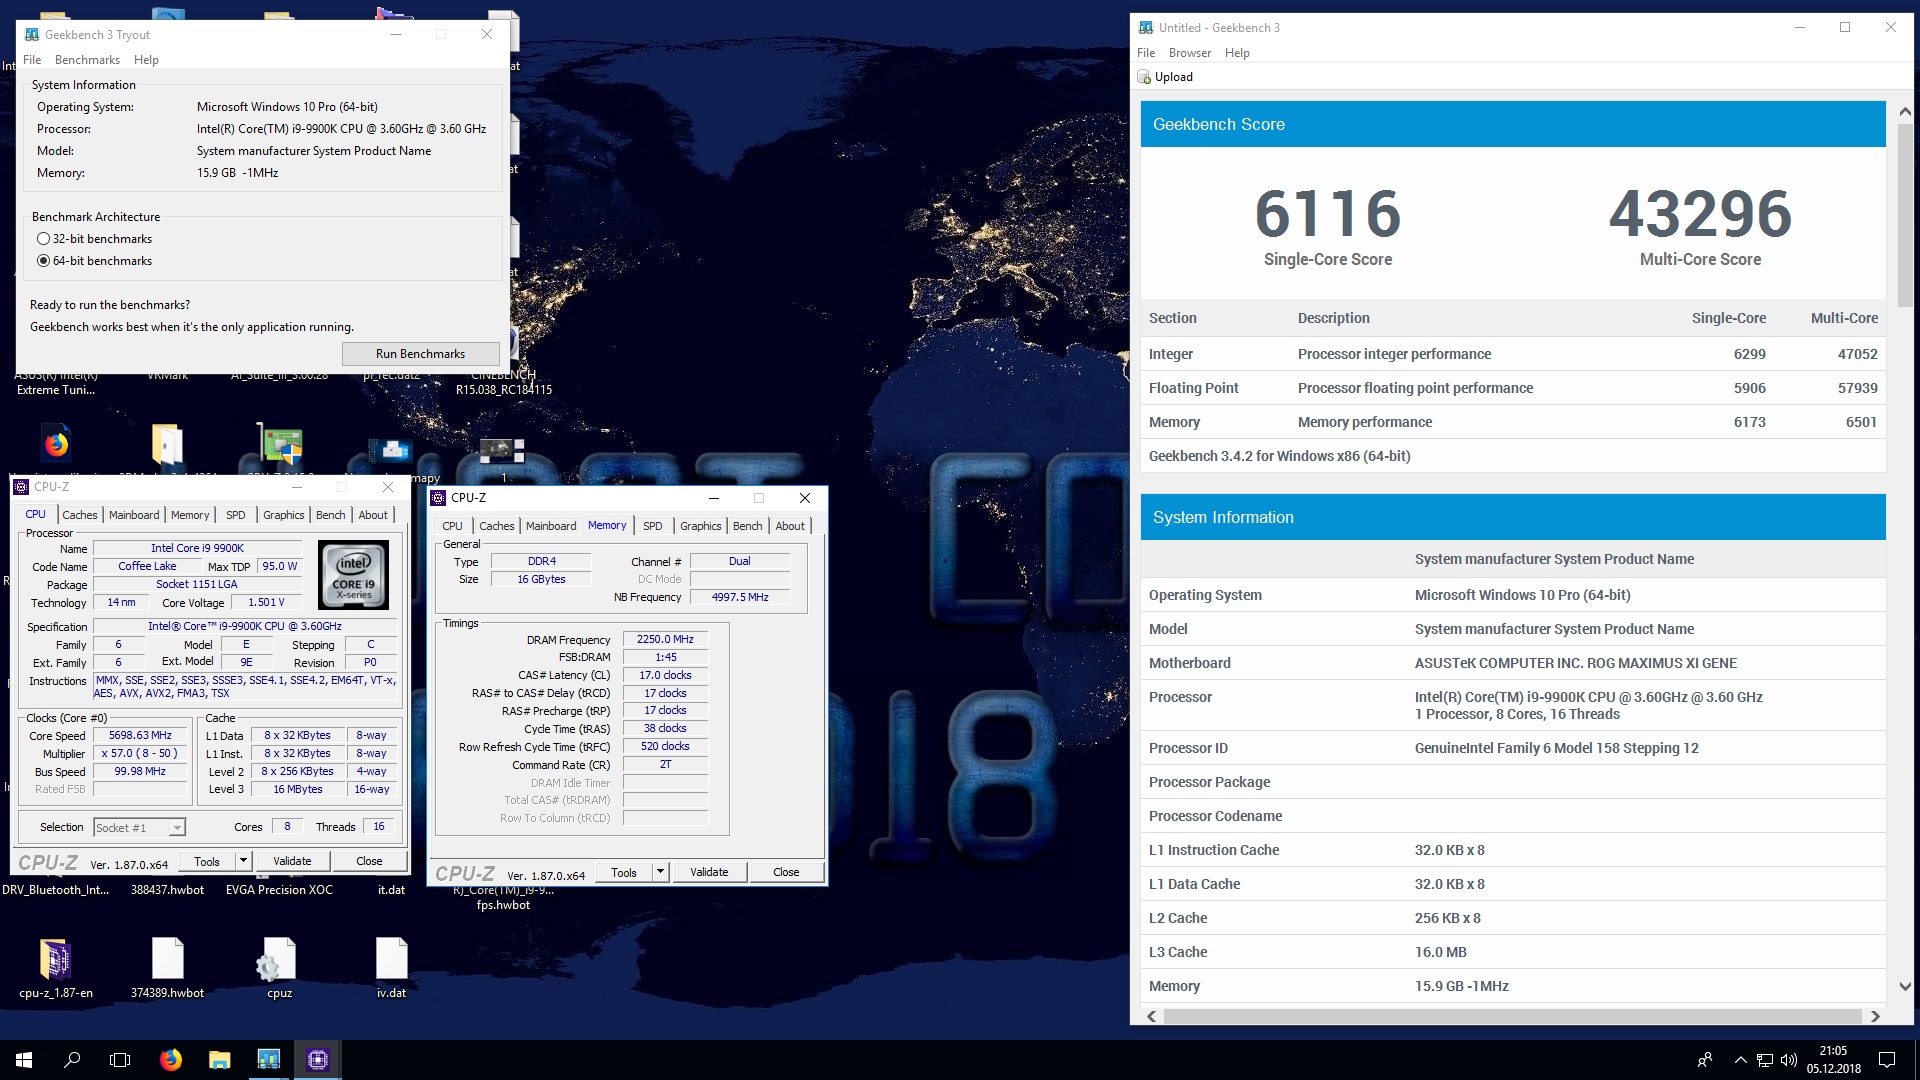Launch Firefox from the taskbar

click(x=171, y=1060)
